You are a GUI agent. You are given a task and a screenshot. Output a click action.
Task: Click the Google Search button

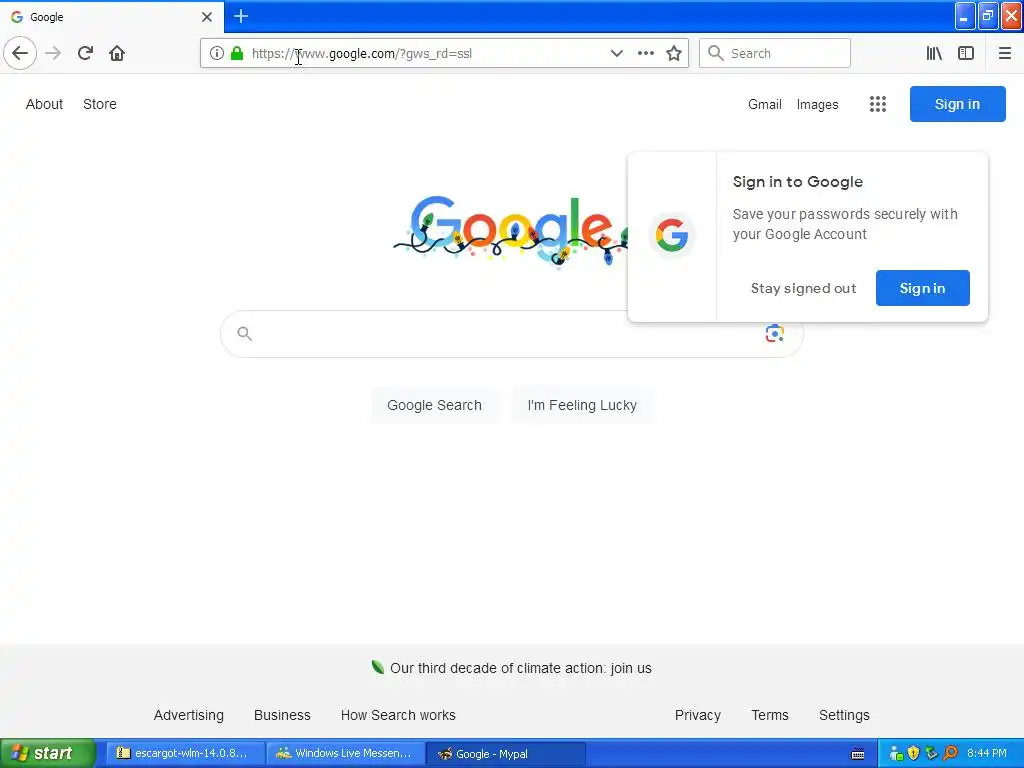[434, 405]
